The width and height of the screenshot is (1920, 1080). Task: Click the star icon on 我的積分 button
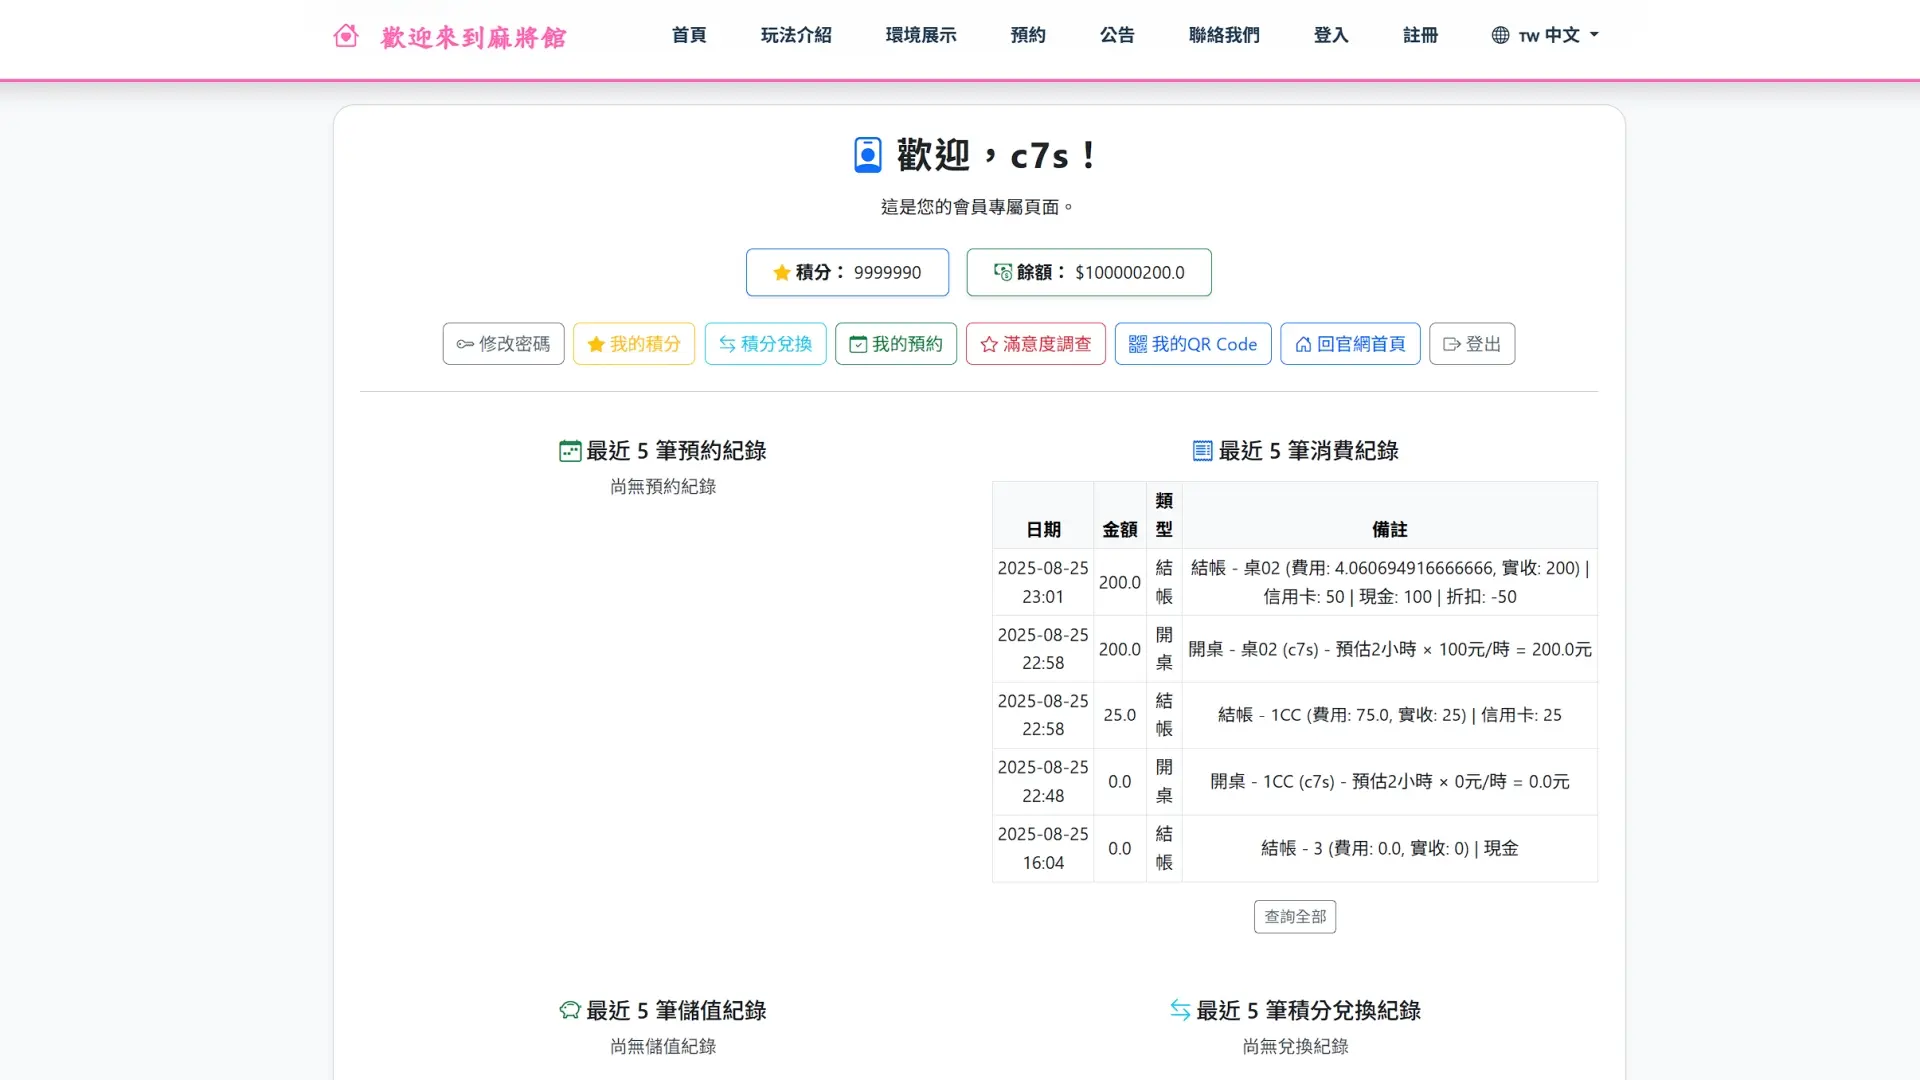click(596, 344)
